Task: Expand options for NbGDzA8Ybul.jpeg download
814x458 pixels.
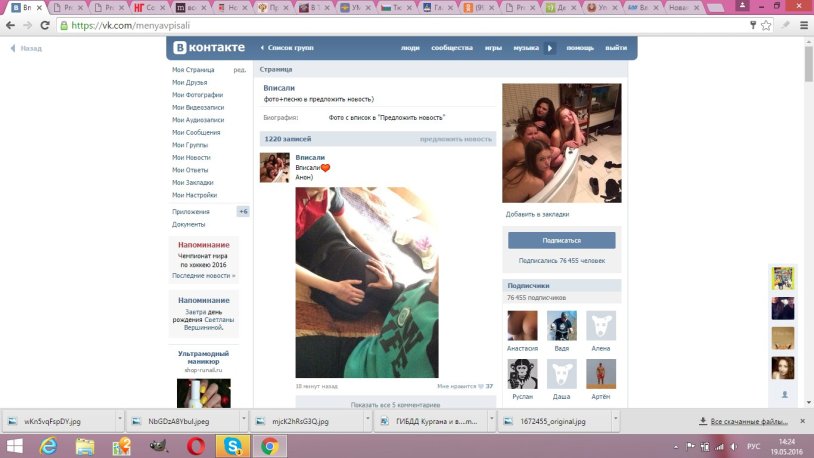Action: [x=243, y=421]
